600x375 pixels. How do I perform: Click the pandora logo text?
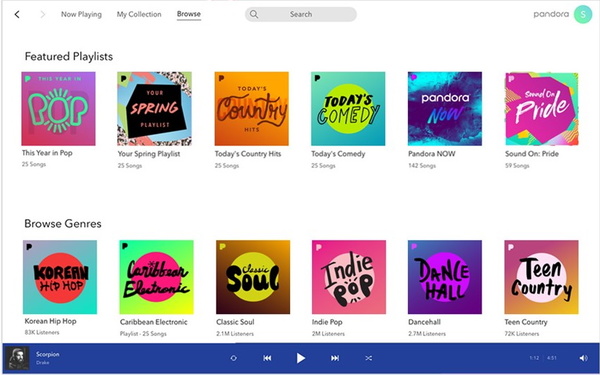(551, 14)
